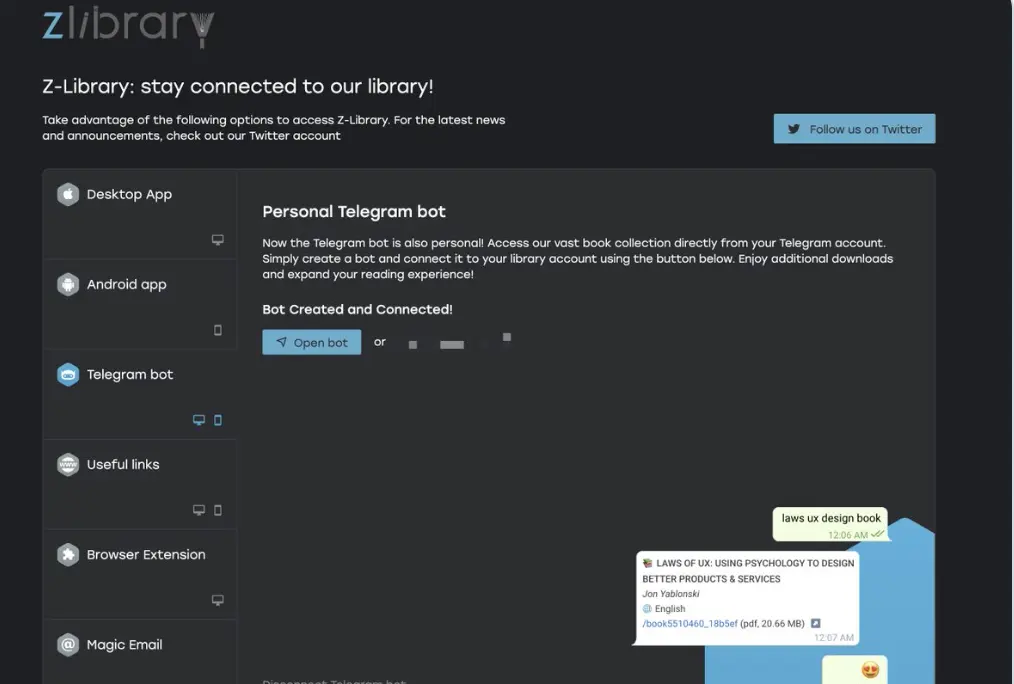Open the Desktop App tab
This screenshot has width=1014, height=684.
129,194
